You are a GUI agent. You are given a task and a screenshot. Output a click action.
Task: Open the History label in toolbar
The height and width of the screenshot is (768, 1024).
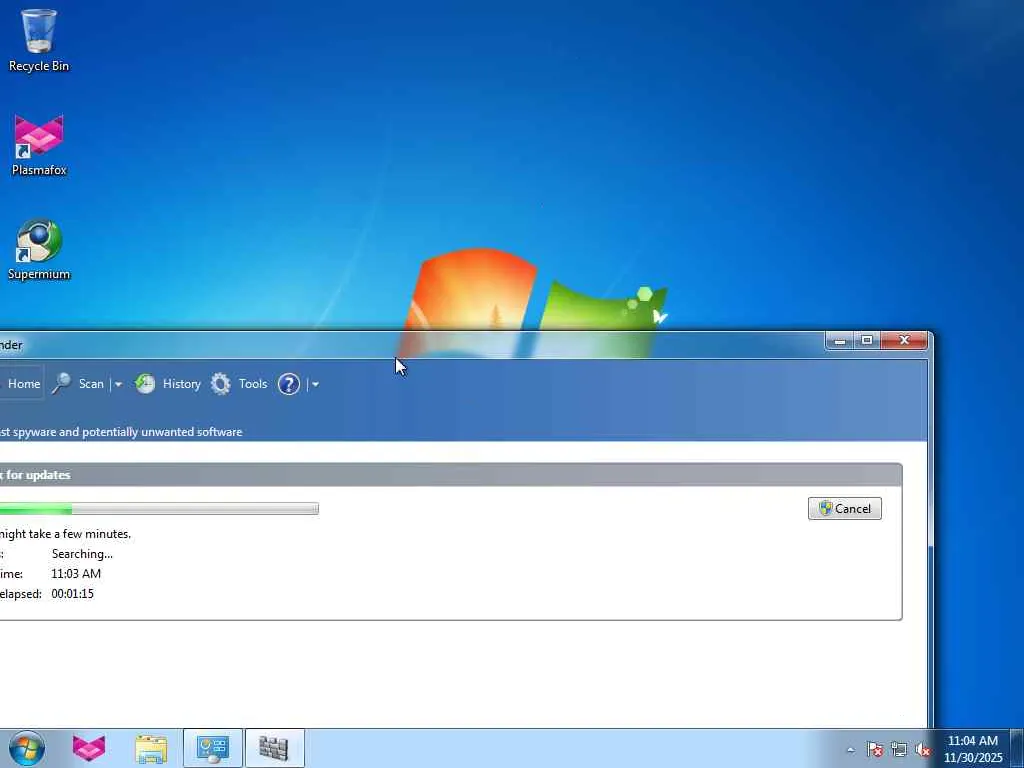click(182, 384)
